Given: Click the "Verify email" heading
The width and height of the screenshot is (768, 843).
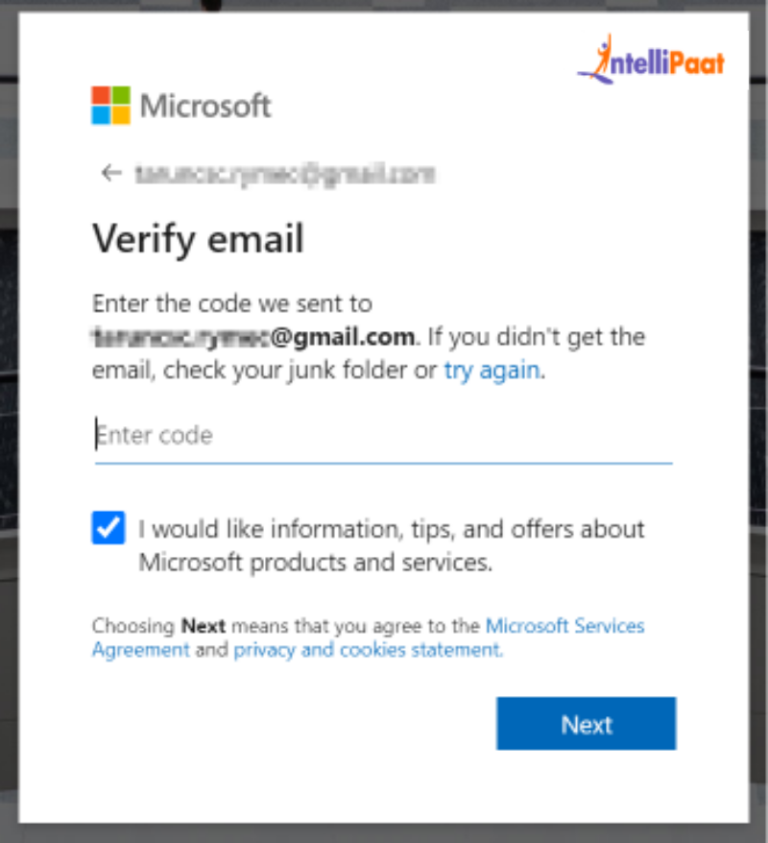Looking at the screenshot, I should [x=198, y=240].
